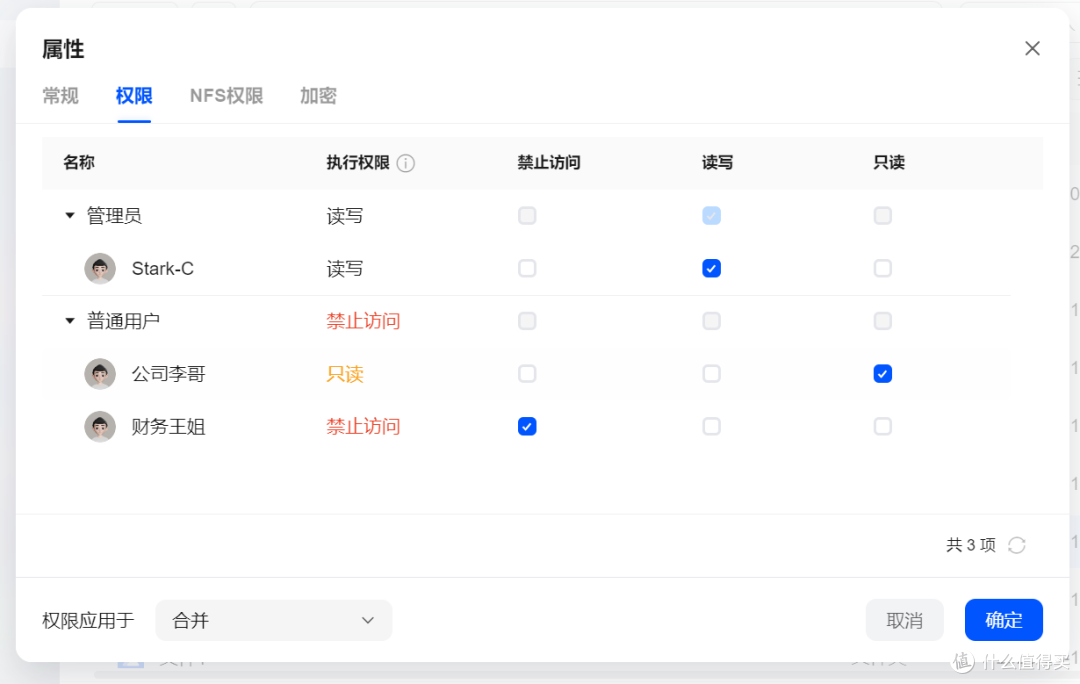Click 读写 execute permission of 管理员
The width and height of the screenshot is (1080, 684).
point(345,216)
